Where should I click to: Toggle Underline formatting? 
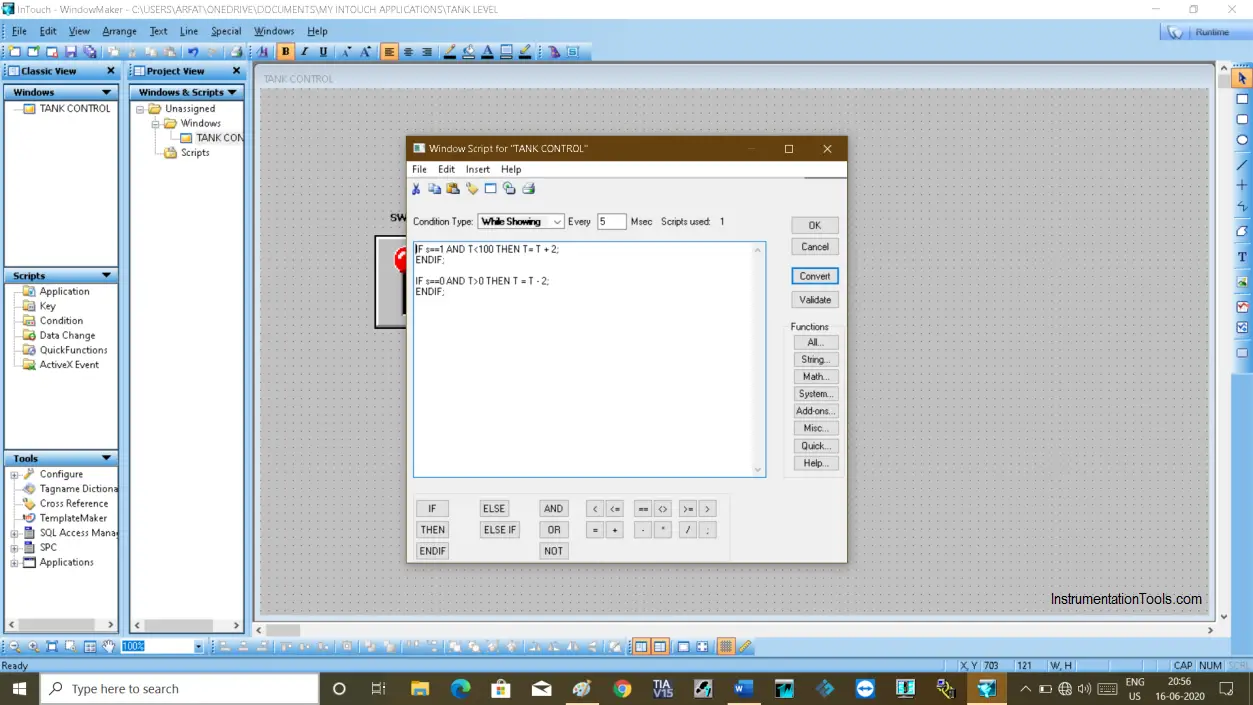[x=323, y=52]
